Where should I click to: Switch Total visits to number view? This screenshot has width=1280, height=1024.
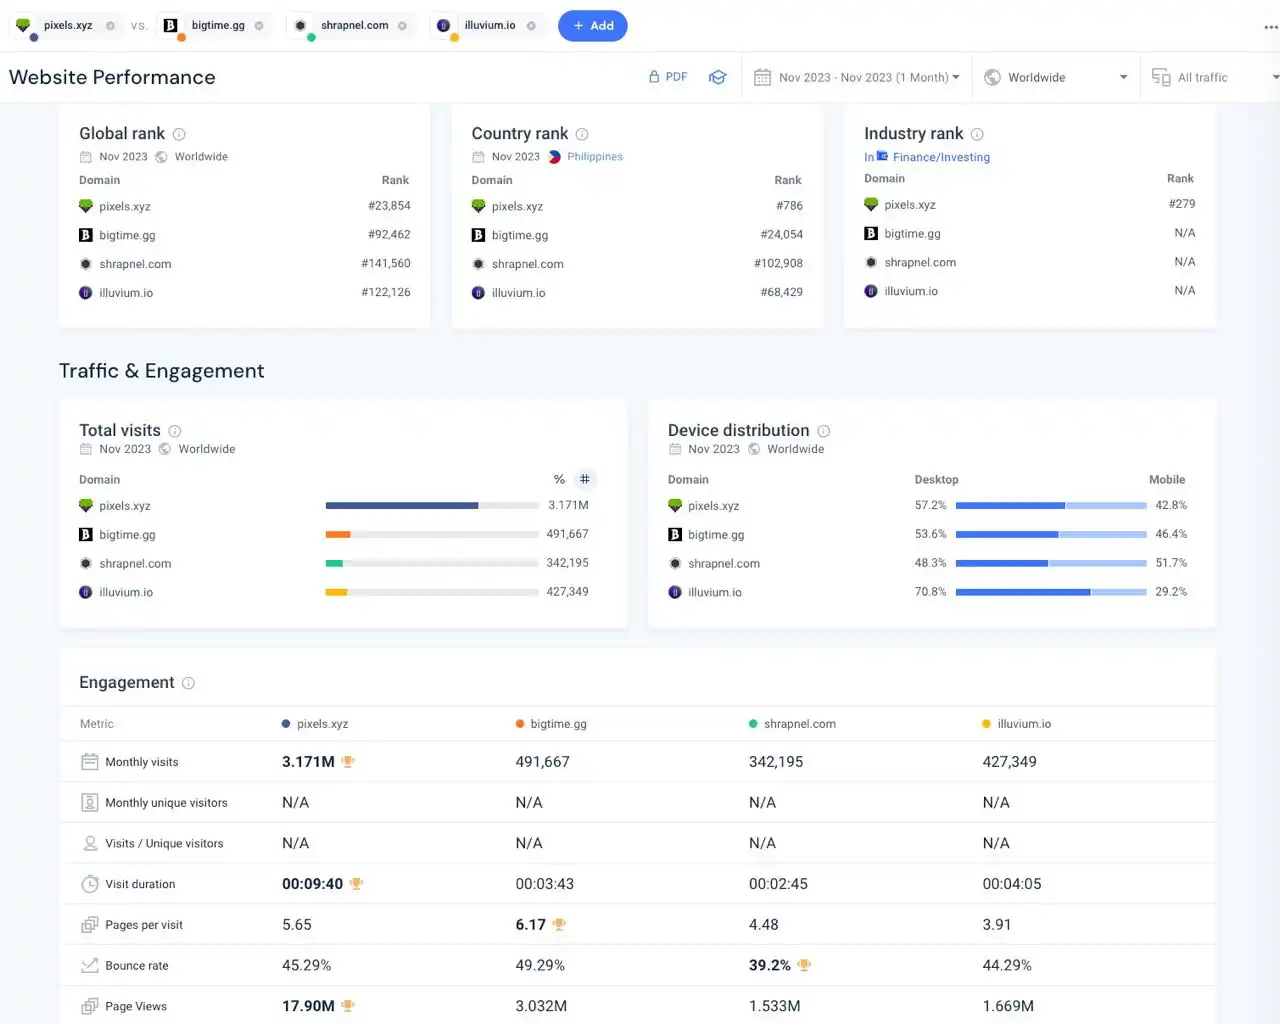click(585, 479)
